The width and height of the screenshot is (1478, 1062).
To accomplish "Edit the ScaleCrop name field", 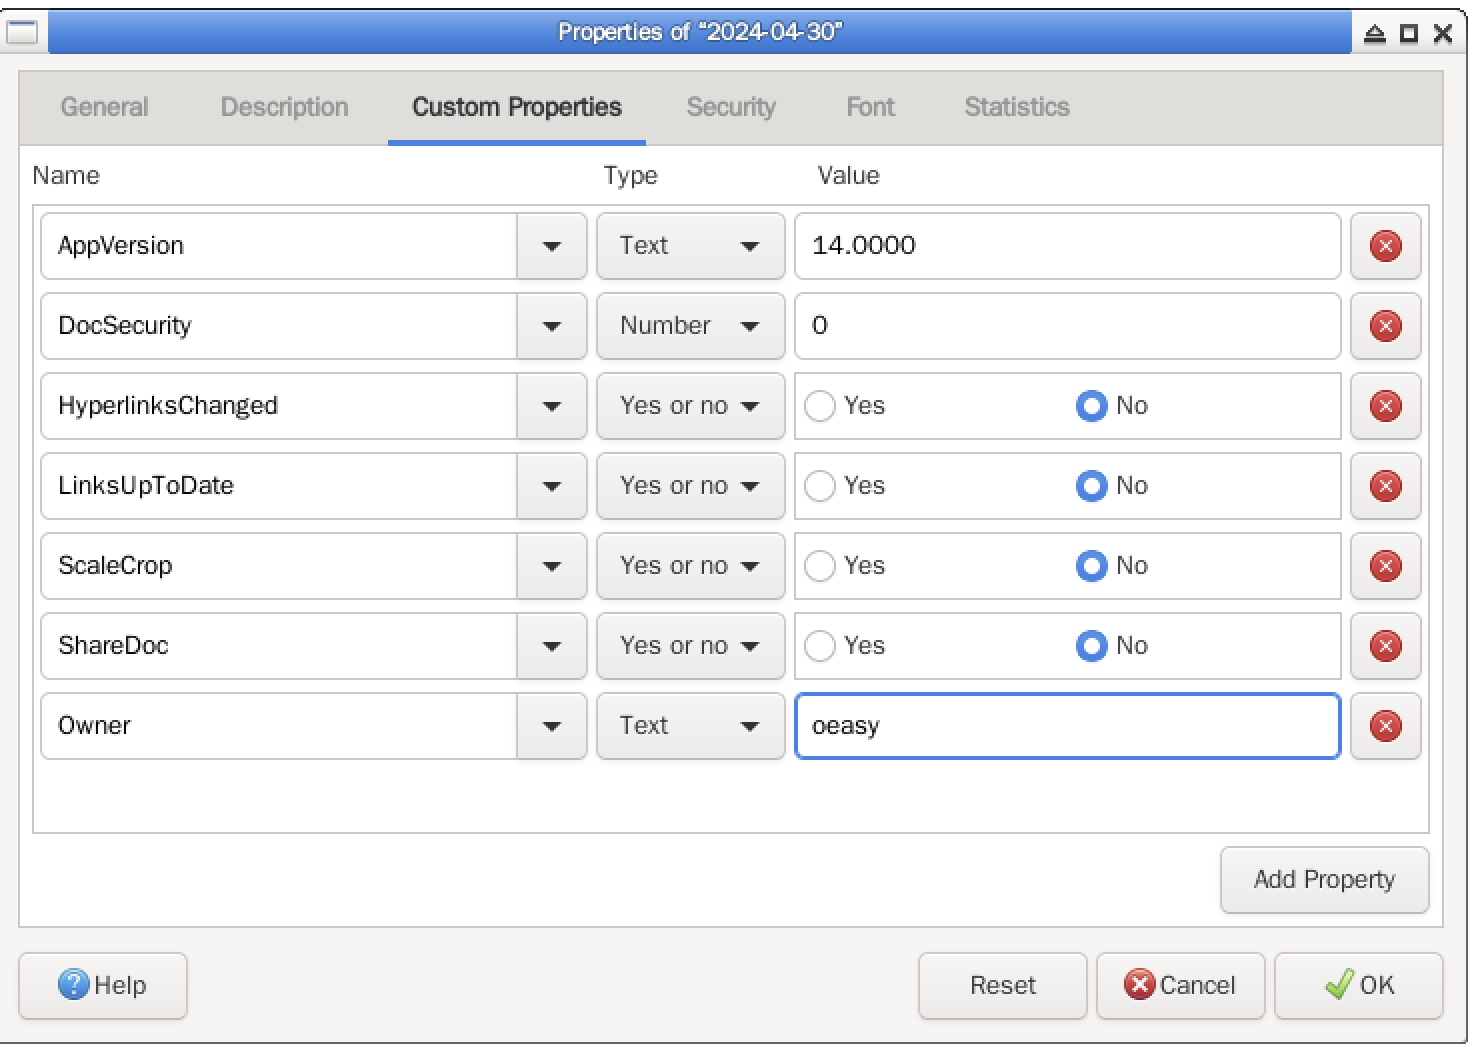I will [279, 566].
